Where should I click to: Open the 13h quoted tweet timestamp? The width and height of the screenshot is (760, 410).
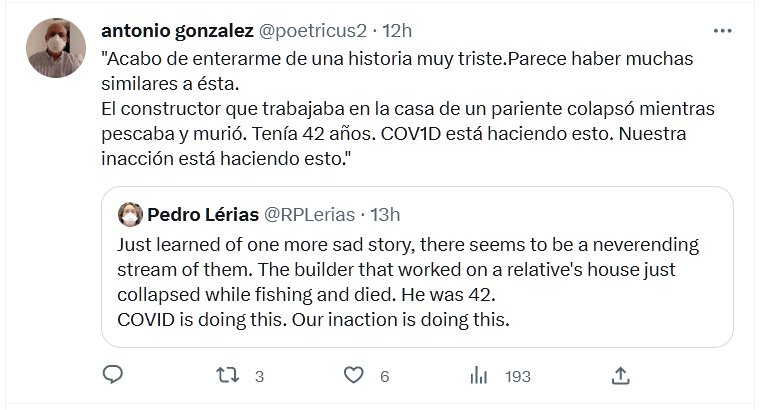tap(386, 213)
